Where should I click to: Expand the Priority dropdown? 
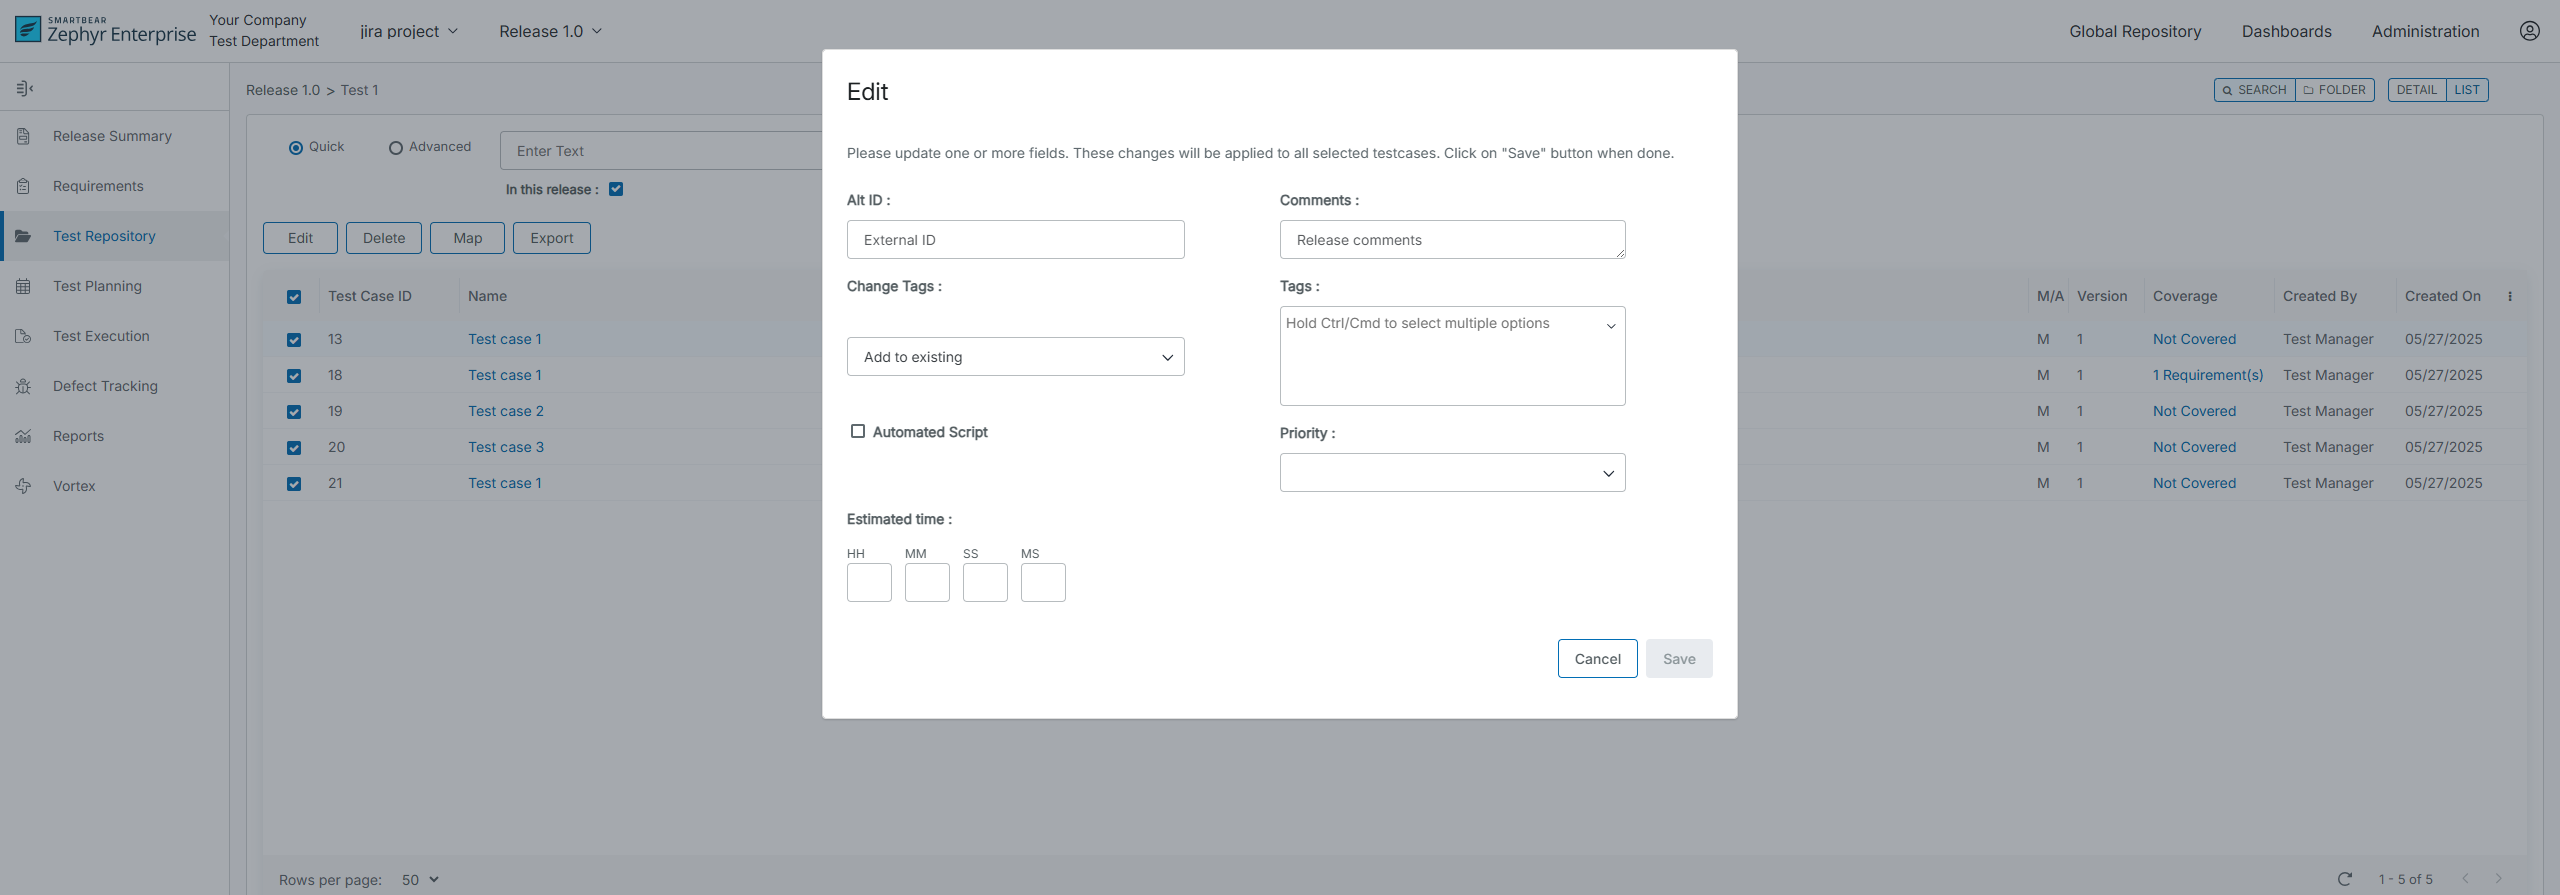coord(1452,473)
